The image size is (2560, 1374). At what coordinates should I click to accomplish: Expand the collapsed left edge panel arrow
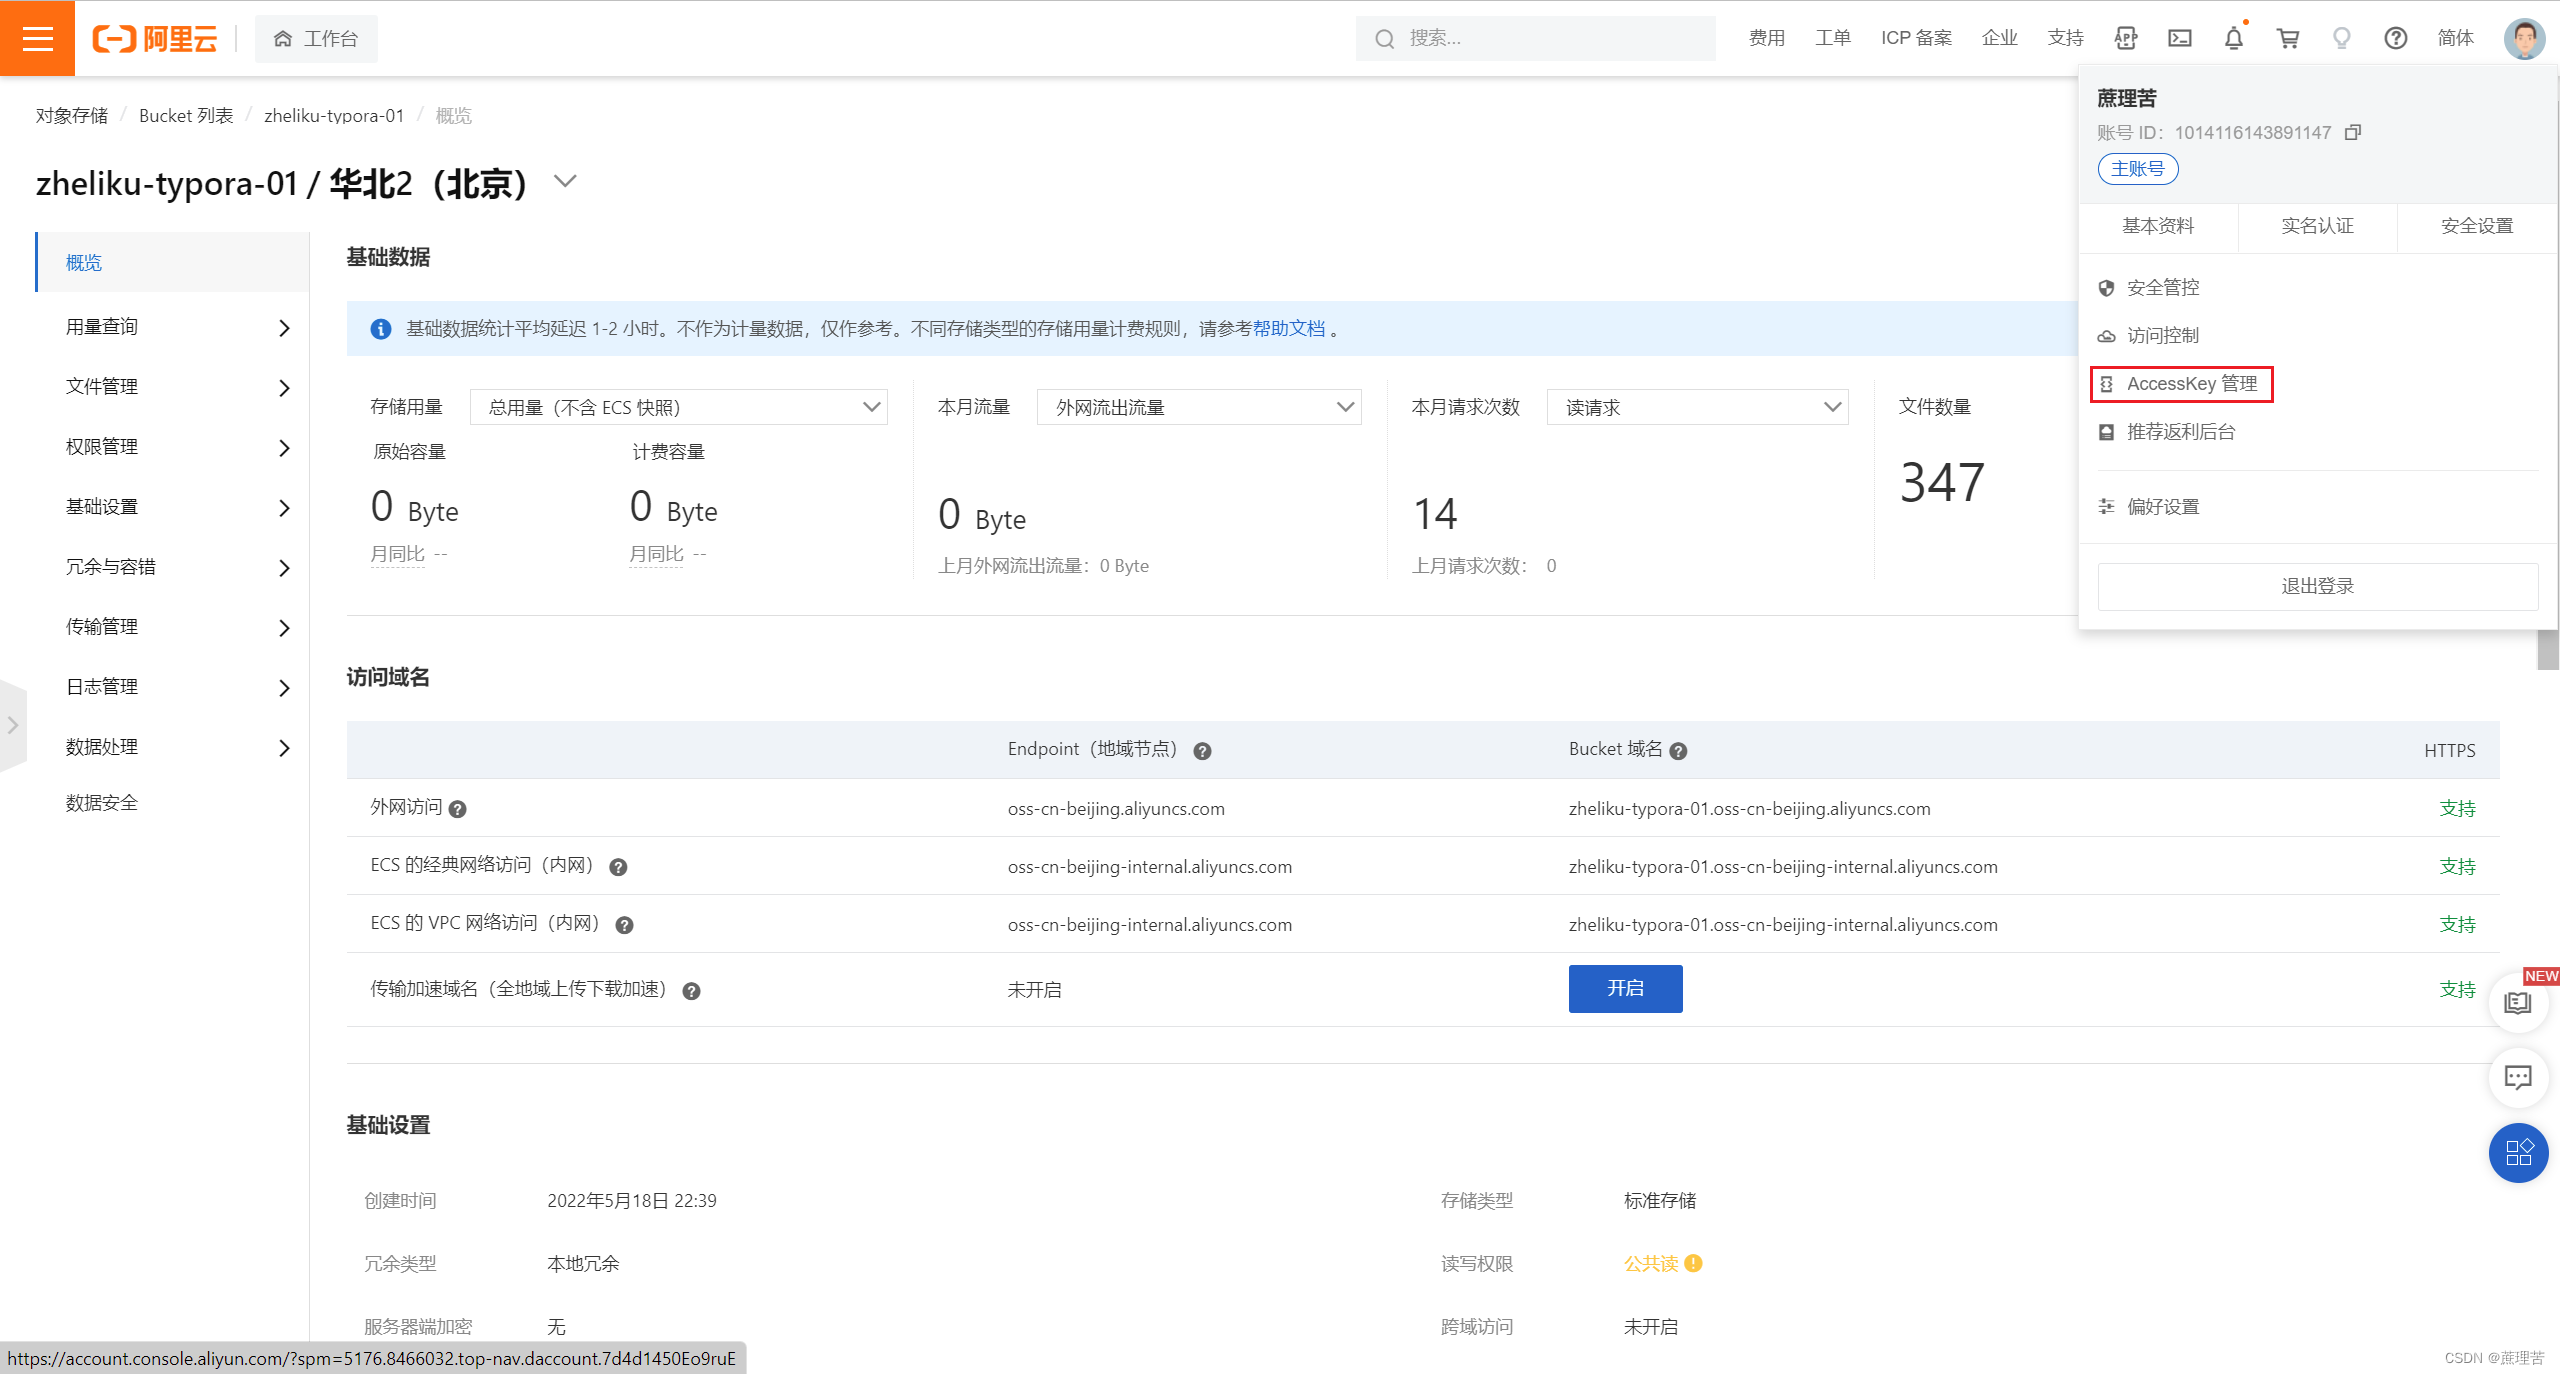point(12,726)
